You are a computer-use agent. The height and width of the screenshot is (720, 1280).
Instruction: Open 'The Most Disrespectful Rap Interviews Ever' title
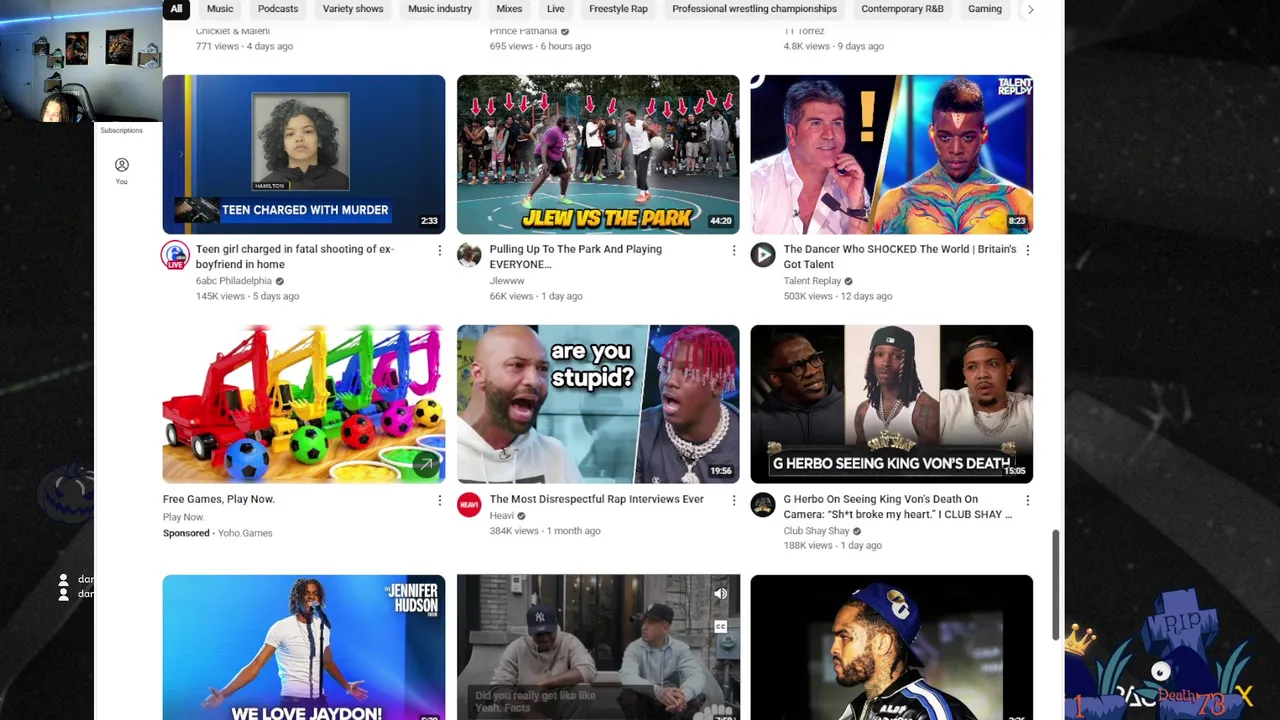597,499
